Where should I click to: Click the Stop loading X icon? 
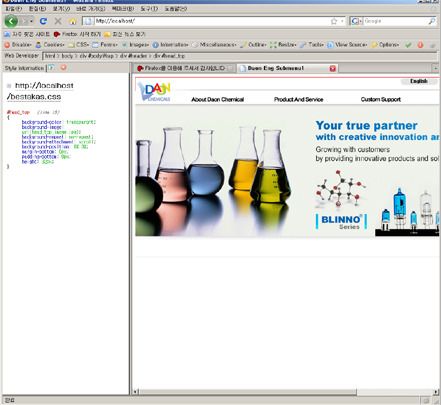(58, 21)
